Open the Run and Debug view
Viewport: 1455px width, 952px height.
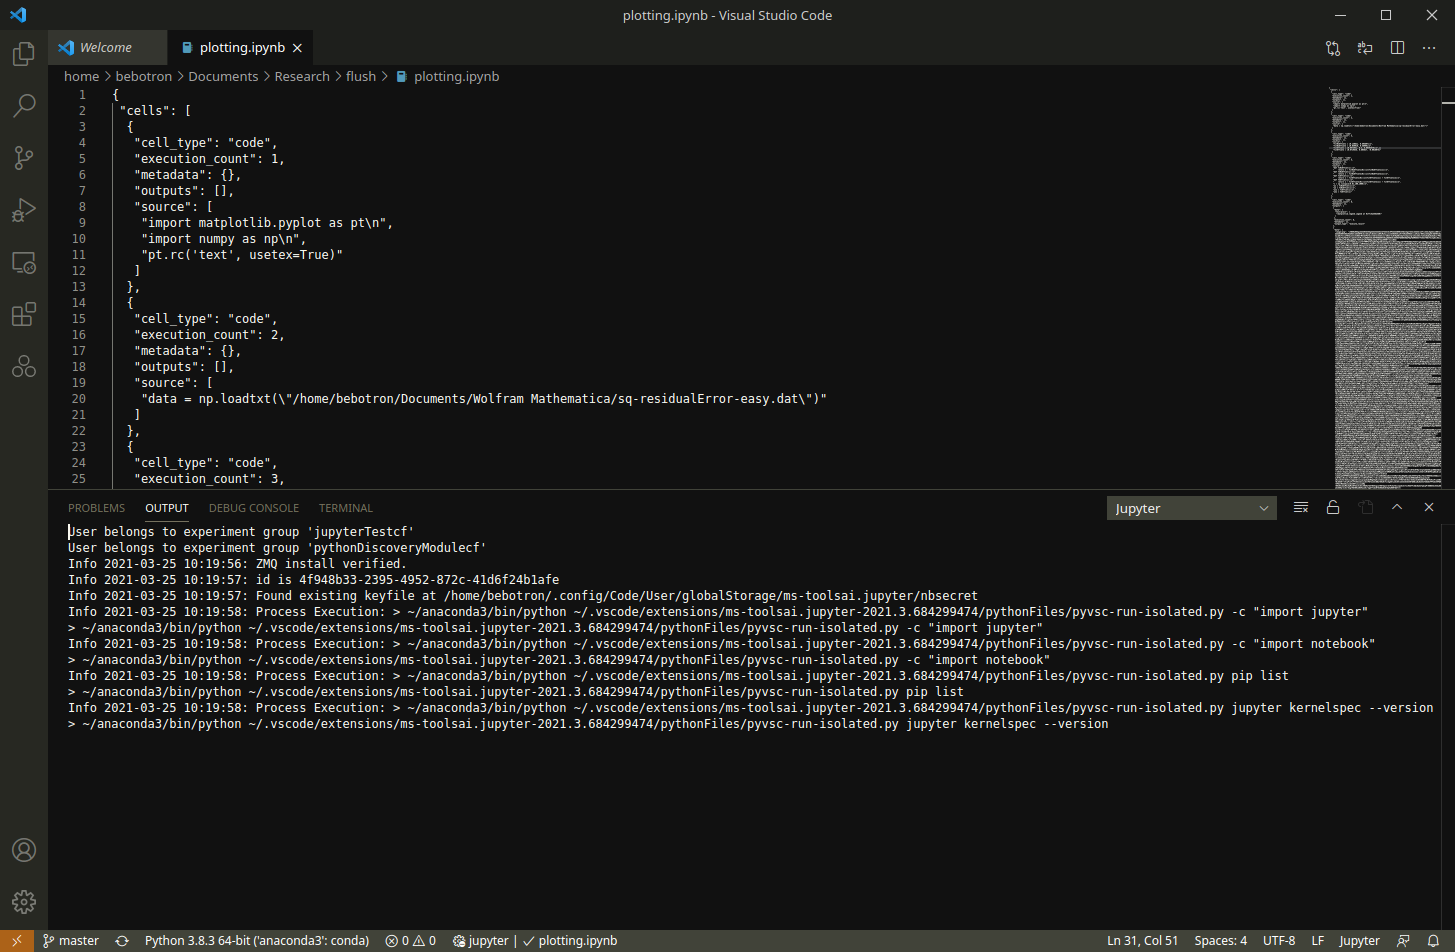pyautogui.click(x=23, y=209)
